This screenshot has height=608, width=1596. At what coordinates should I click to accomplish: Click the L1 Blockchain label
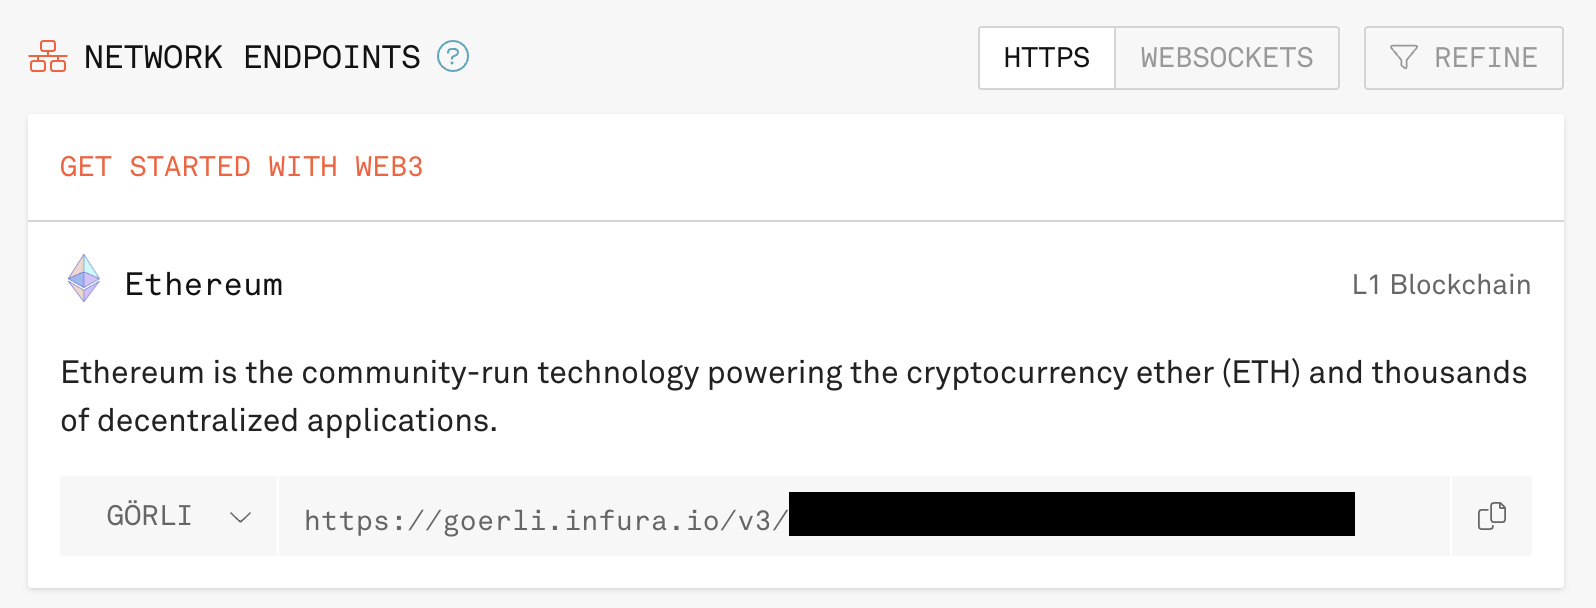[1441, 284]
